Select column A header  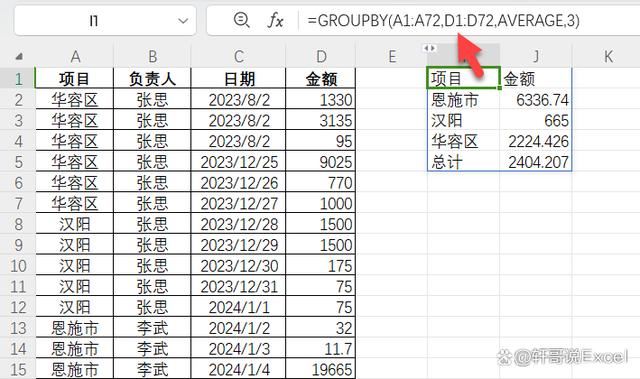(x=75, y=57)
